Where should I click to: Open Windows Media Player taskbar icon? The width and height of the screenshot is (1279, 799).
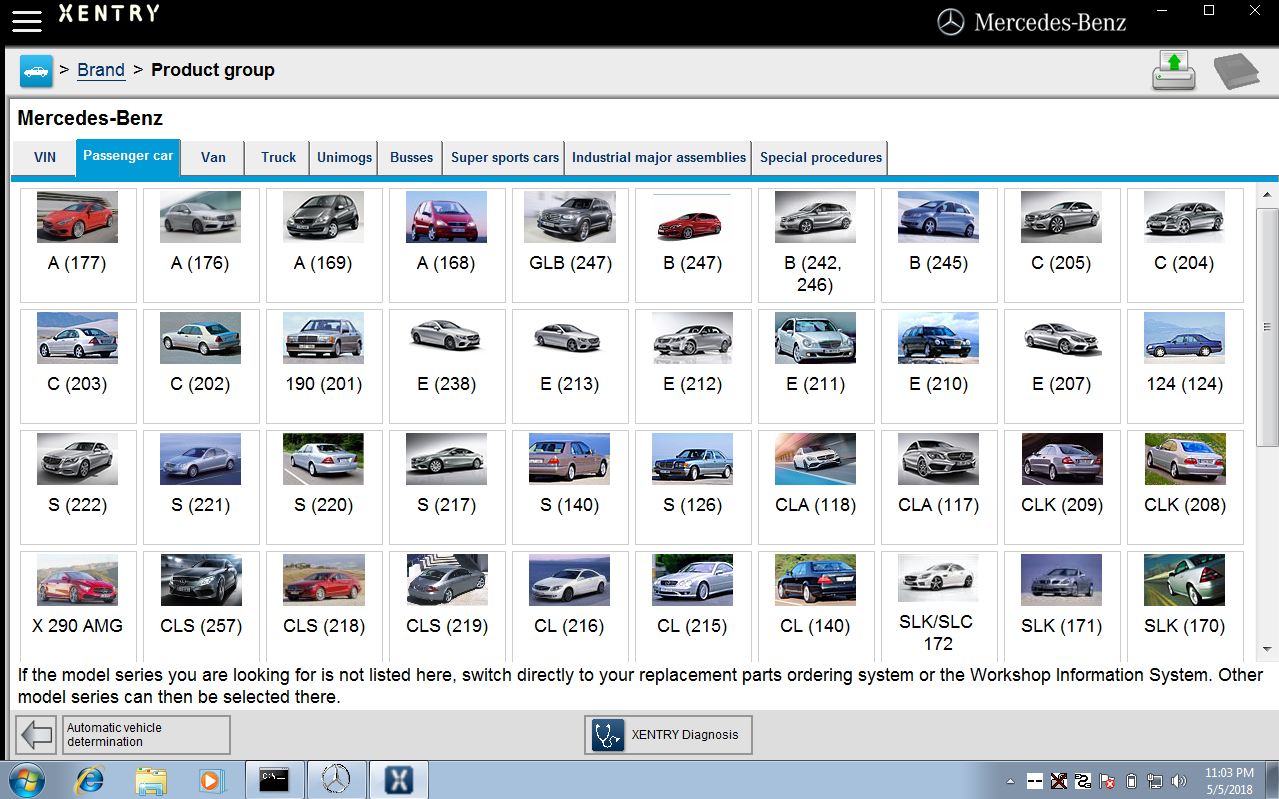pyautogui.click(x=212, y=780)
